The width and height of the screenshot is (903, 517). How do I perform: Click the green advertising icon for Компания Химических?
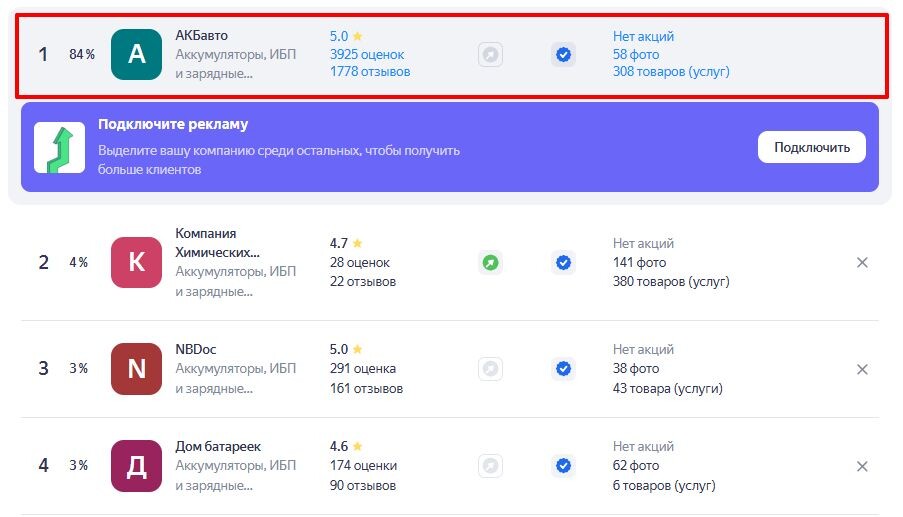(490, 263)
